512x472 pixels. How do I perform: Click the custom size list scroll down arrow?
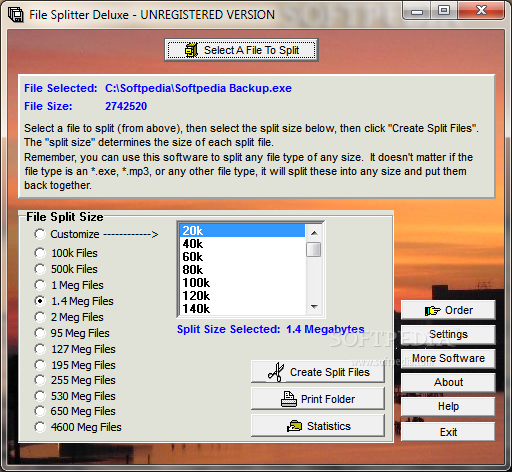(314, 306)
